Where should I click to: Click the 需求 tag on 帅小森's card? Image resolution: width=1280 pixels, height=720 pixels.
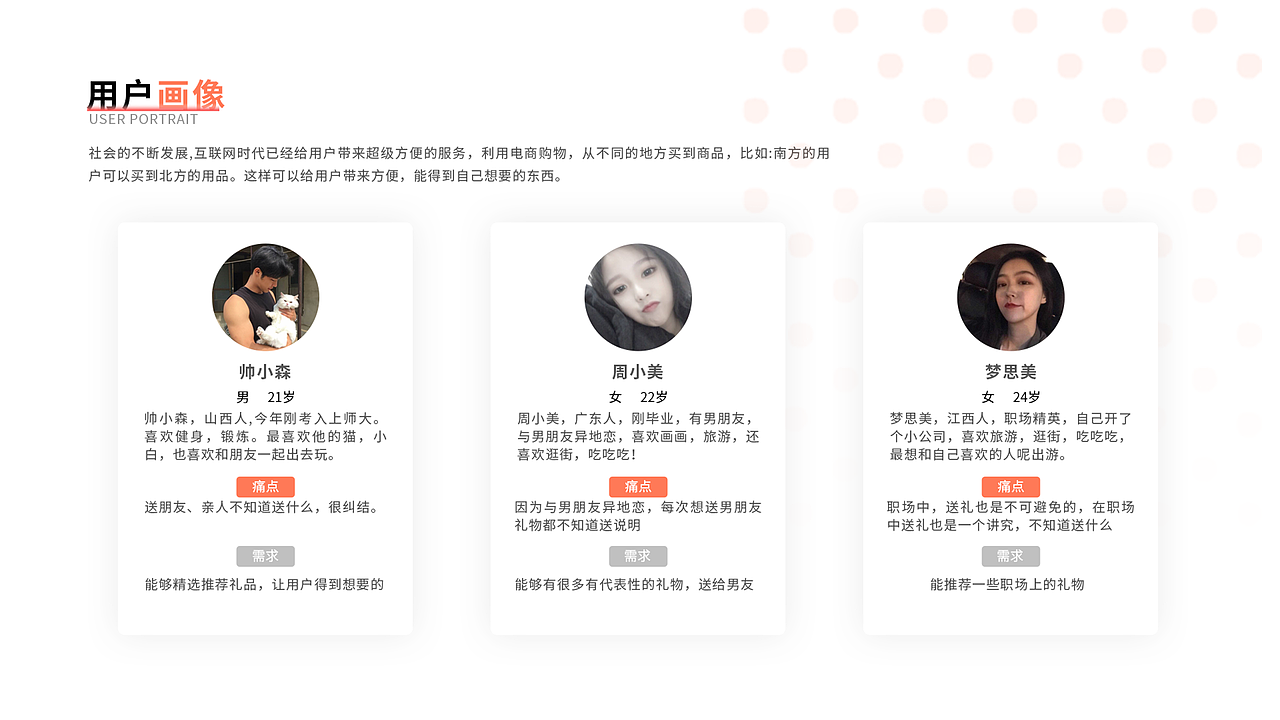[x=265, y=556]
